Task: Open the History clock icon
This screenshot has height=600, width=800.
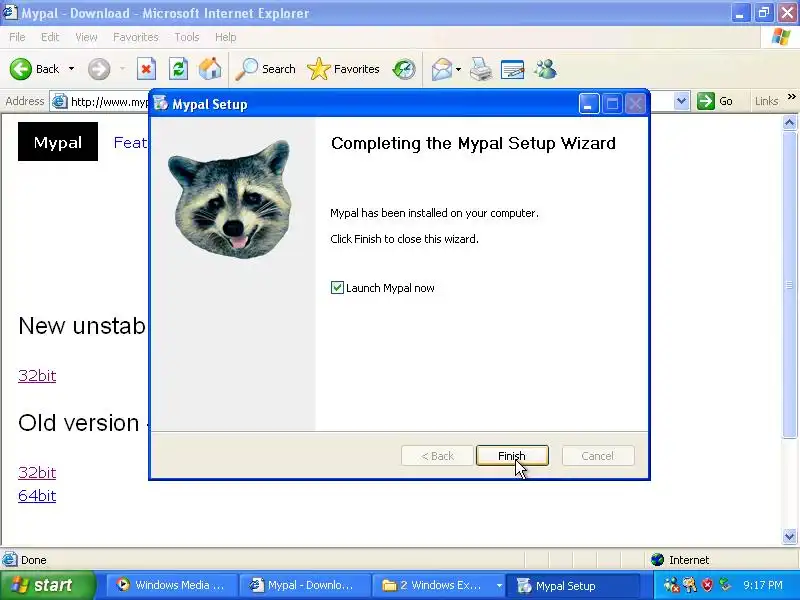Action: point(404,69)
